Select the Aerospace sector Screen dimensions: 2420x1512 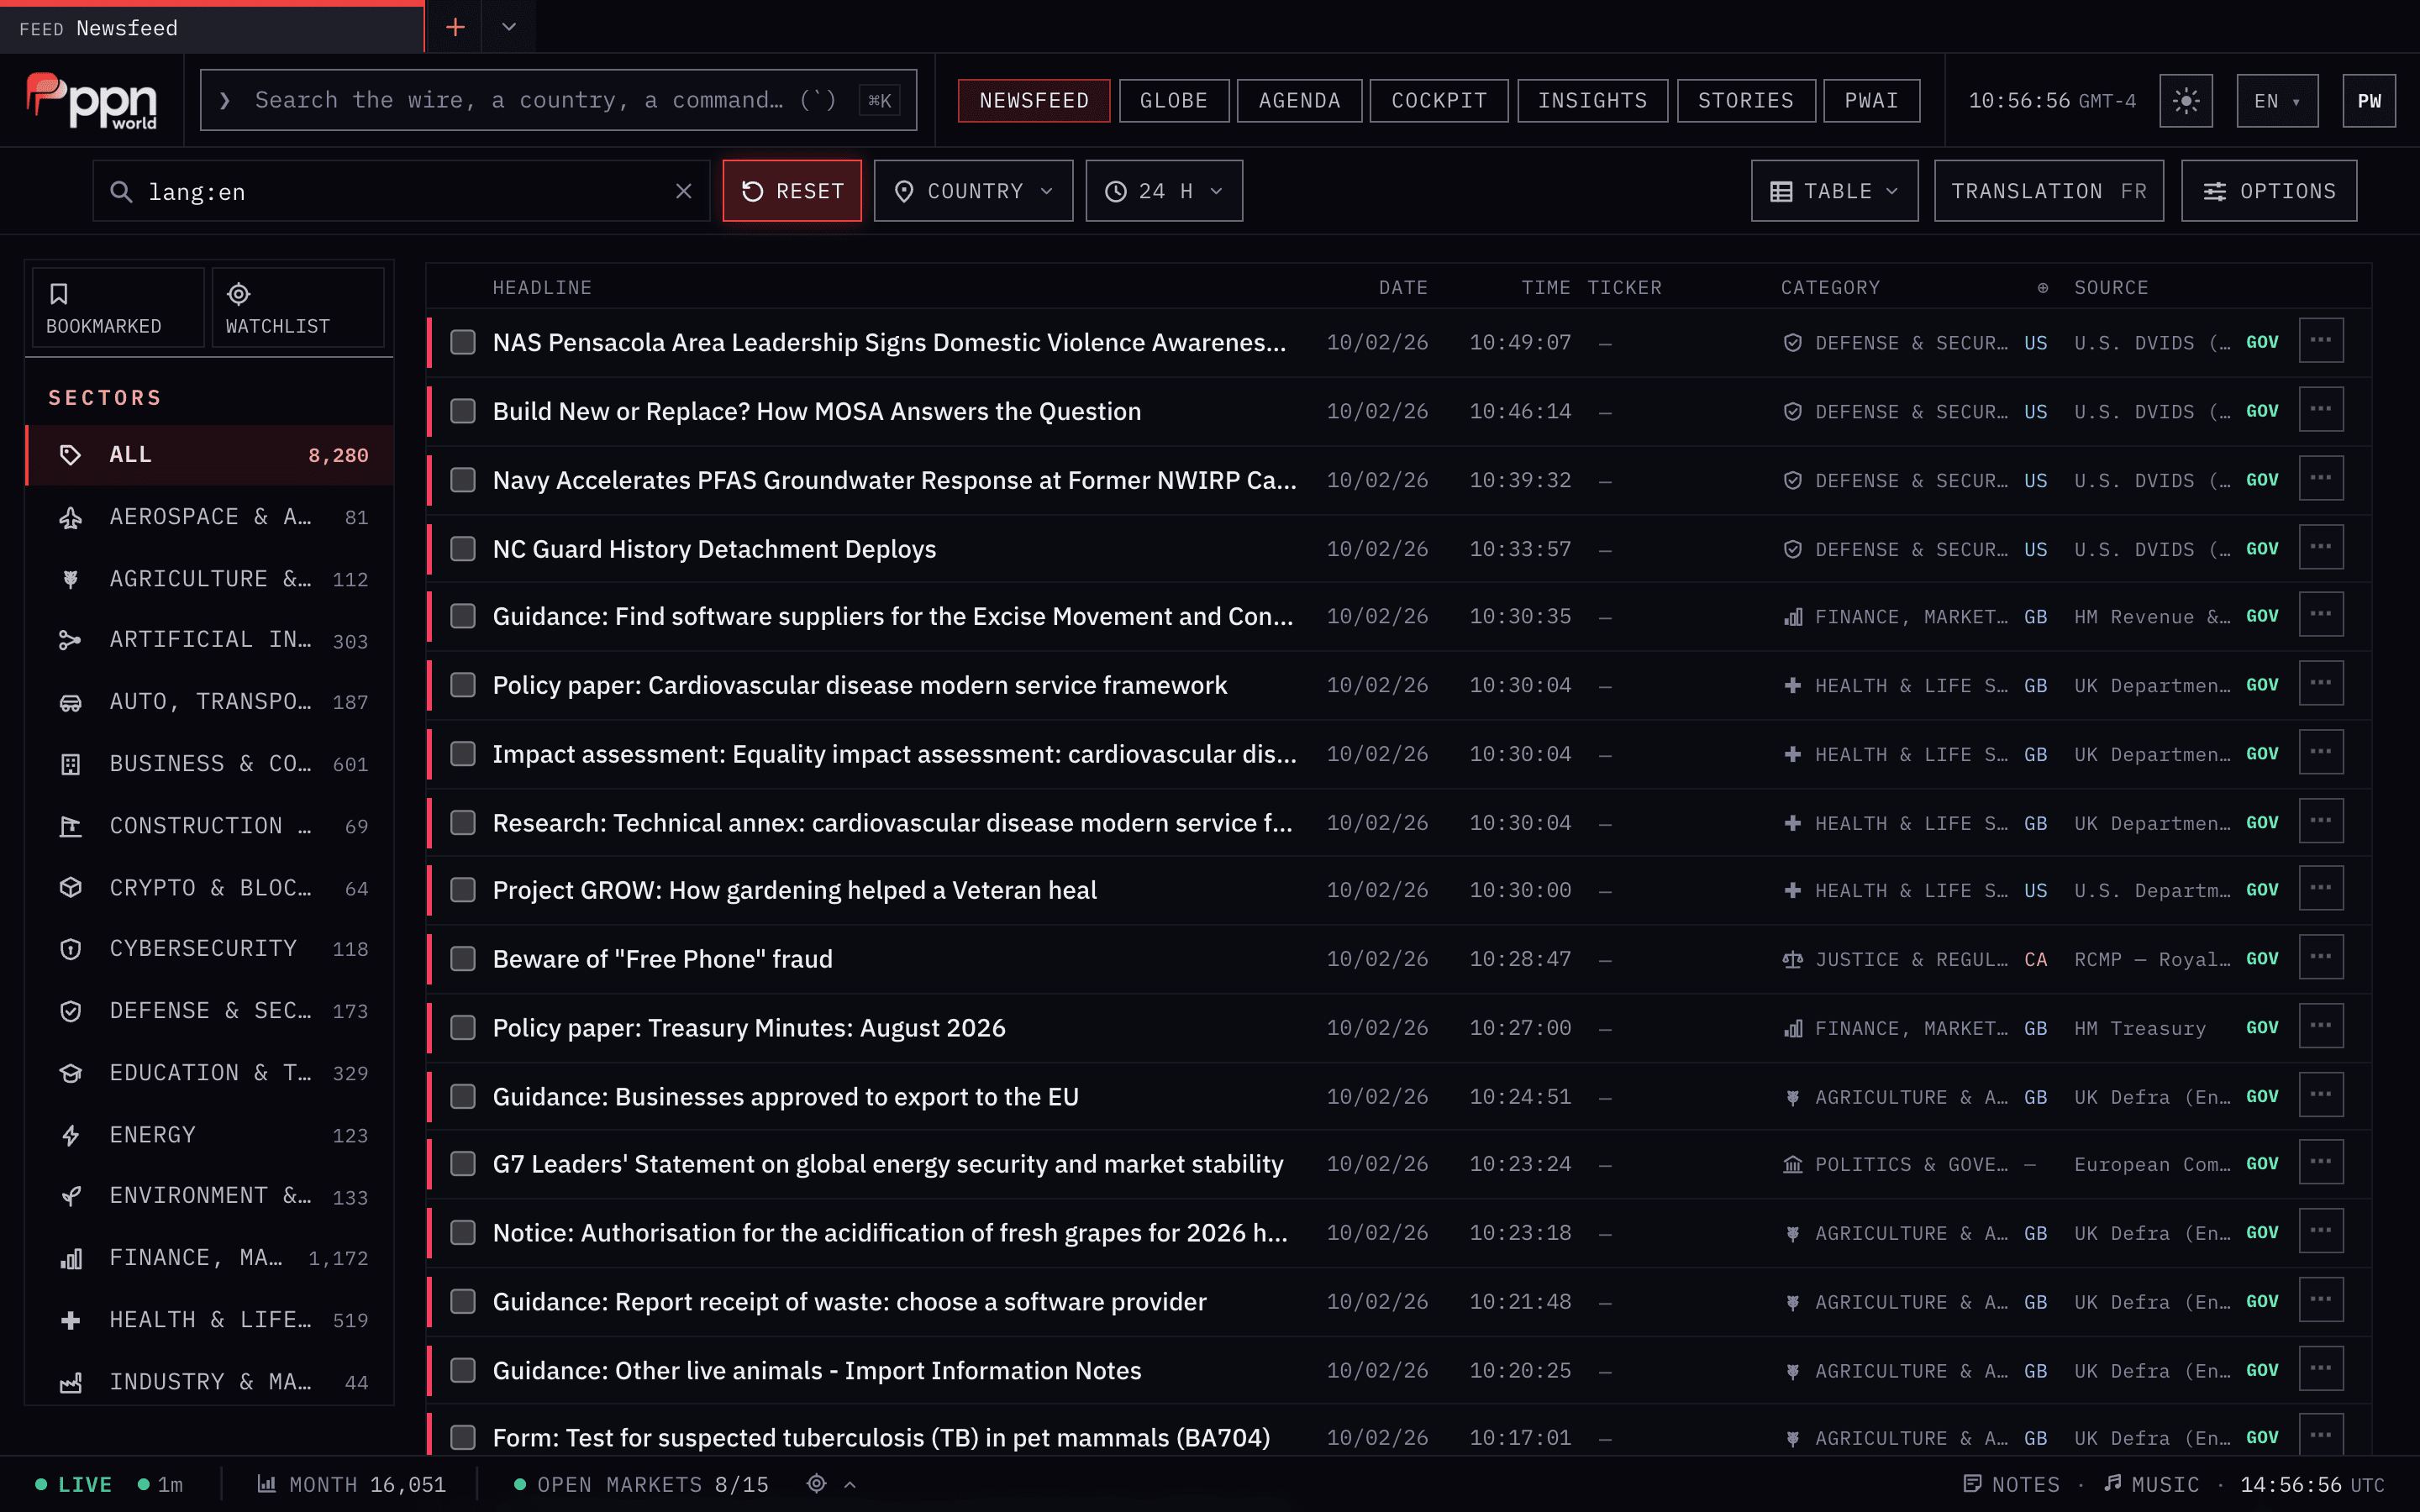210,517
